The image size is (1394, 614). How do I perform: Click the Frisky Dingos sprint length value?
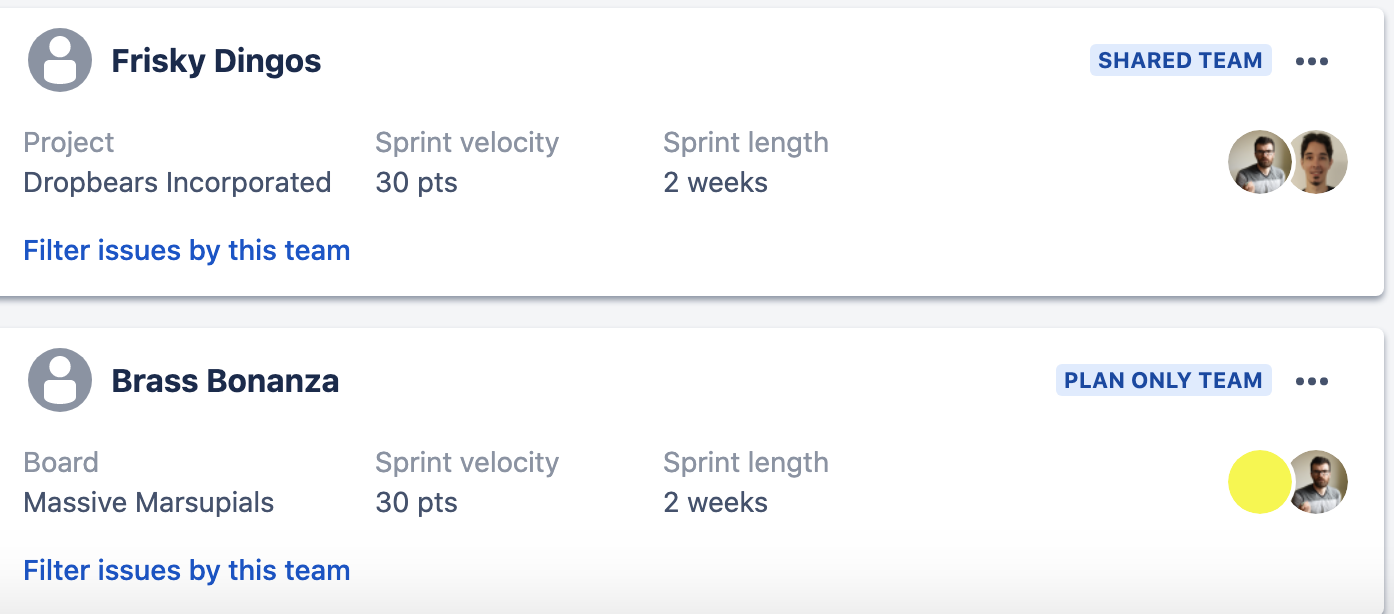tap(715, 183)
